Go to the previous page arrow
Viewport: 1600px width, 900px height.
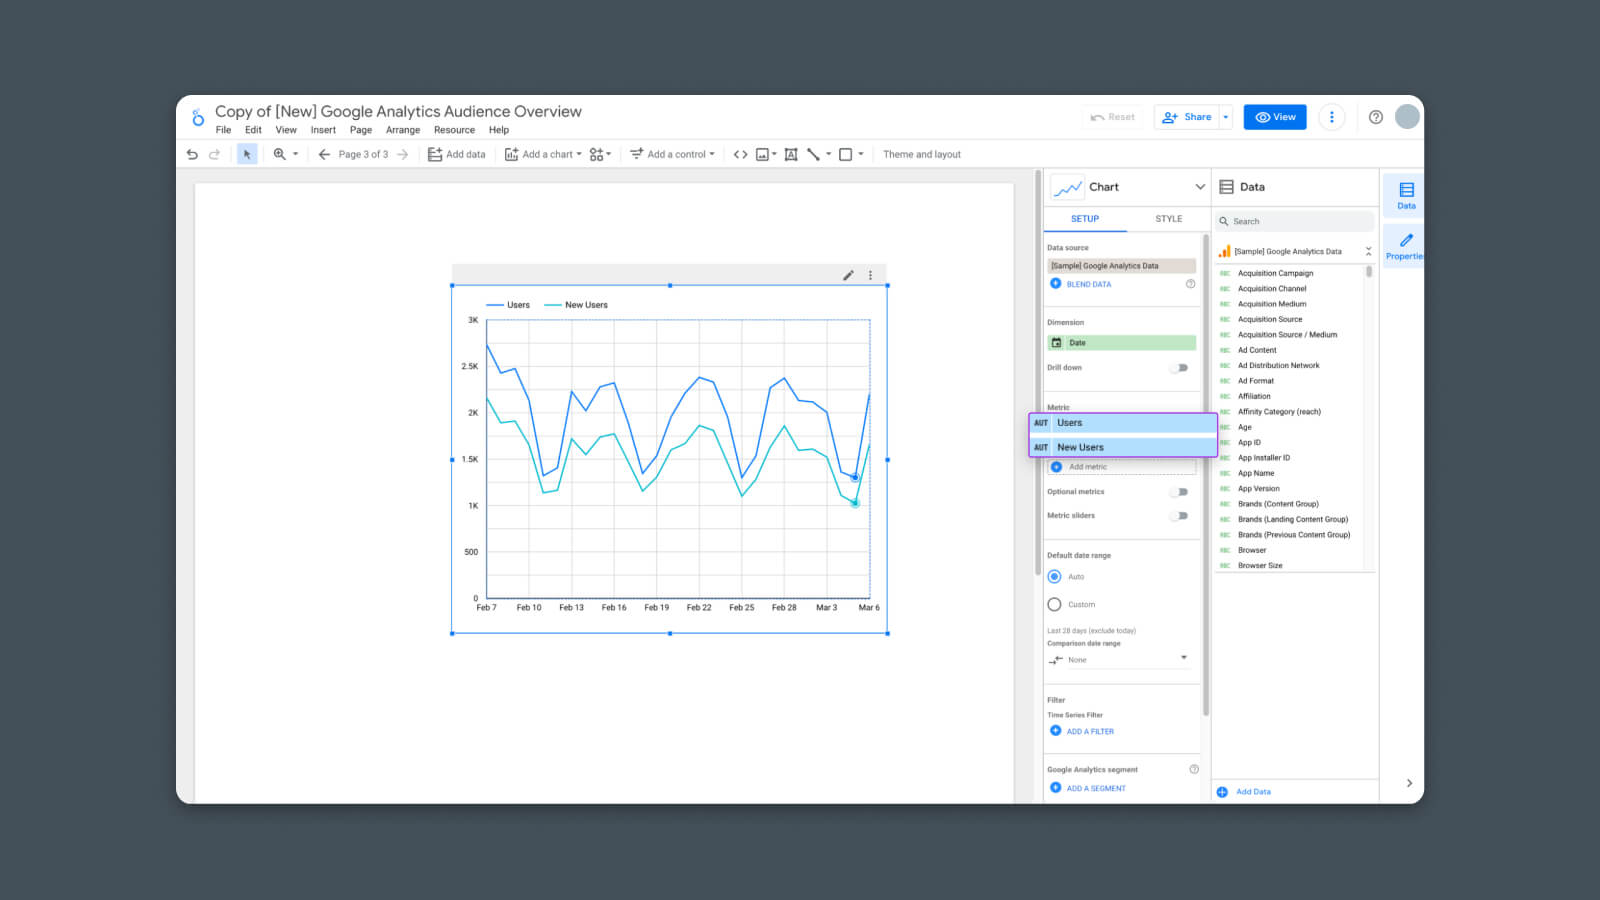[x=324, y=155]
